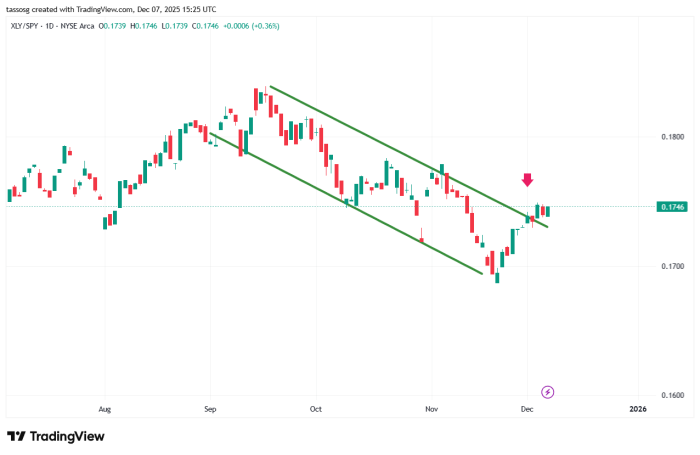The height and width of the screenshot is (455, 700).
Task: Click the Oct label on time axis
Action: point(316,409)
